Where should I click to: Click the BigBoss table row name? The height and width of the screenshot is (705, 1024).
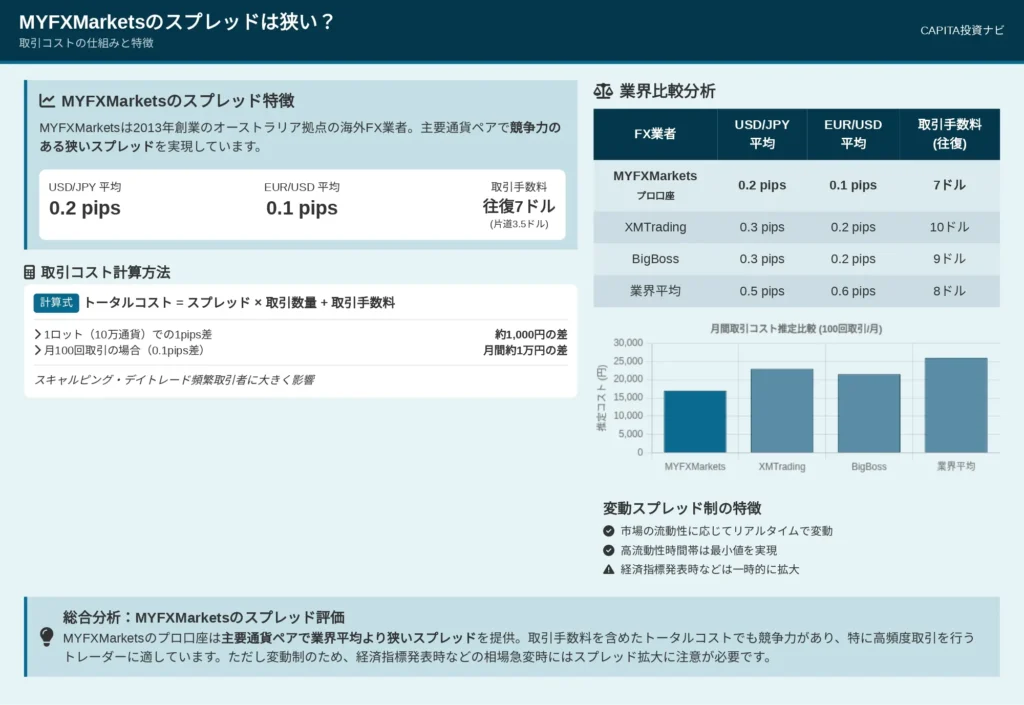[x=655, y=259]
